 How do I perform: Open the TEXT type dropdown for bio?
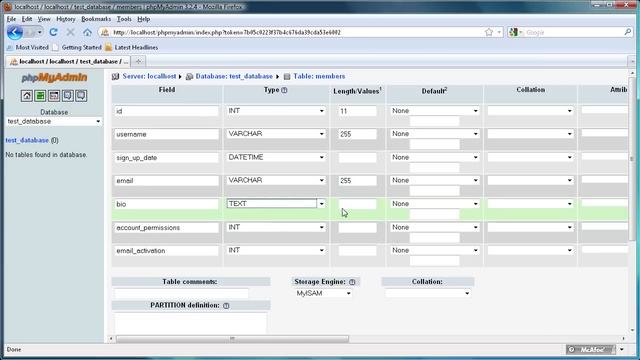(276, 204)
